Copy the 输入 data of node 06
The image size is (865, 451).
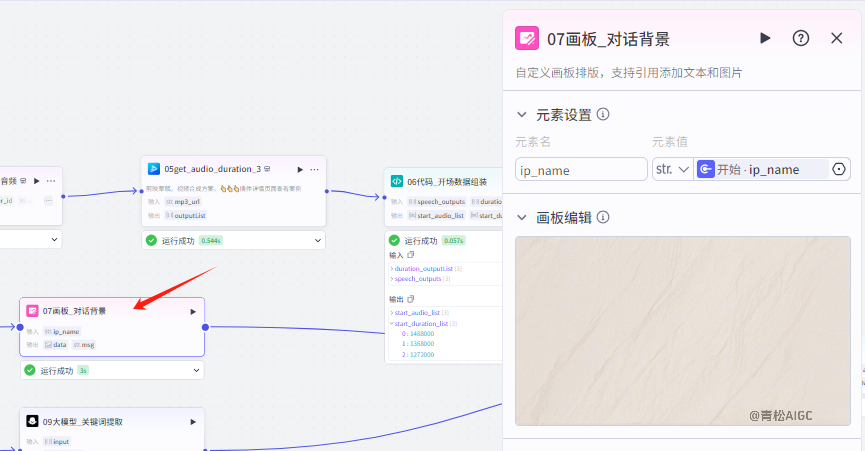pyautogui.click(x=410, y=255)
